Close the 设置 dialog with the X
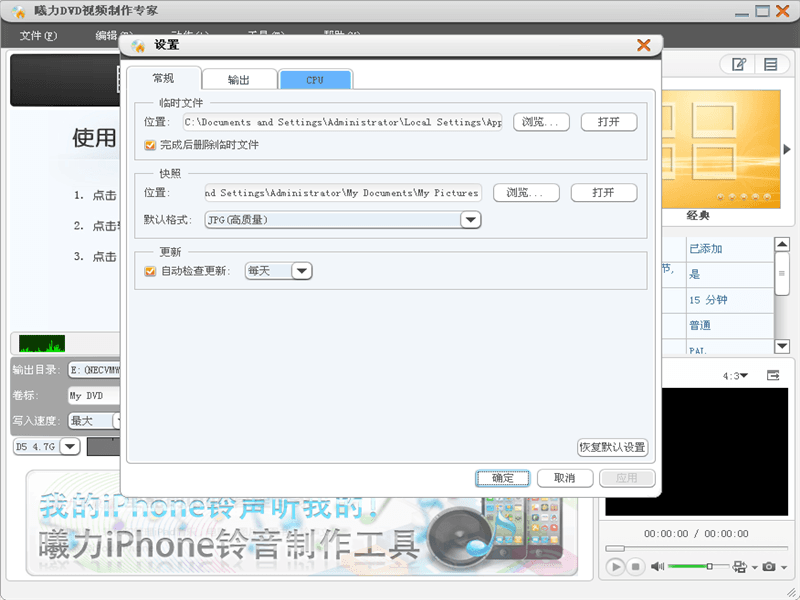Viewport: 800px width, 600px height. click(643, 45)
